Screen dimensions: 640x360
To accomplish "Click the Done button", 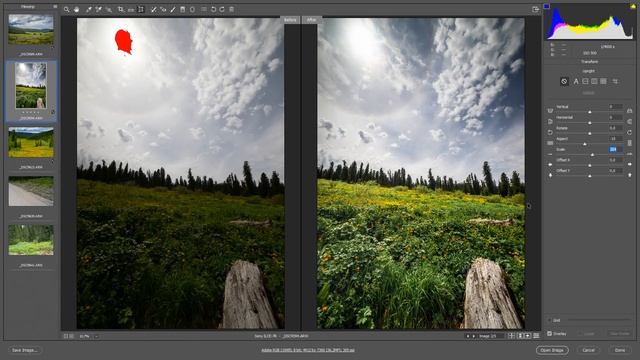I will [620, 350].
